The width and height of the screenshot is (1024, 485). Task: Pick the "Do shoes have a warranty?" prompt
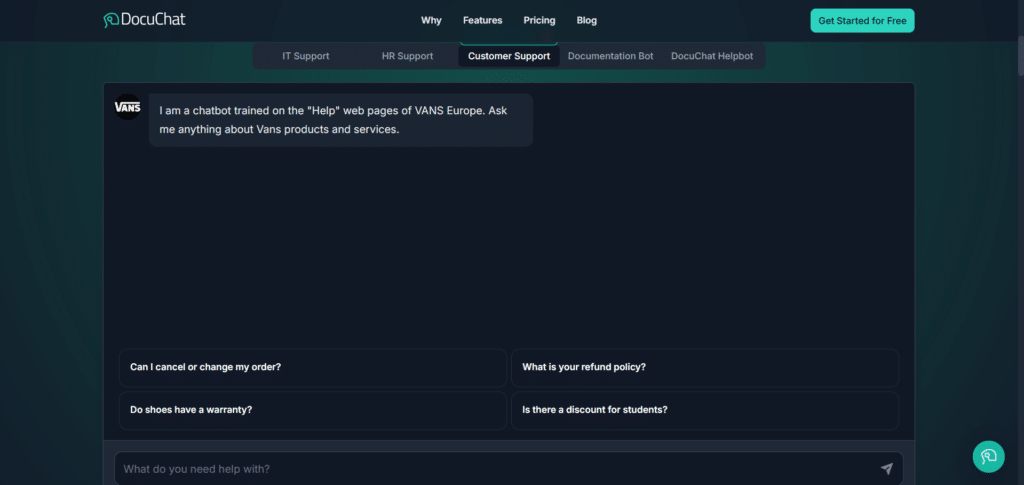click(312, 410)
